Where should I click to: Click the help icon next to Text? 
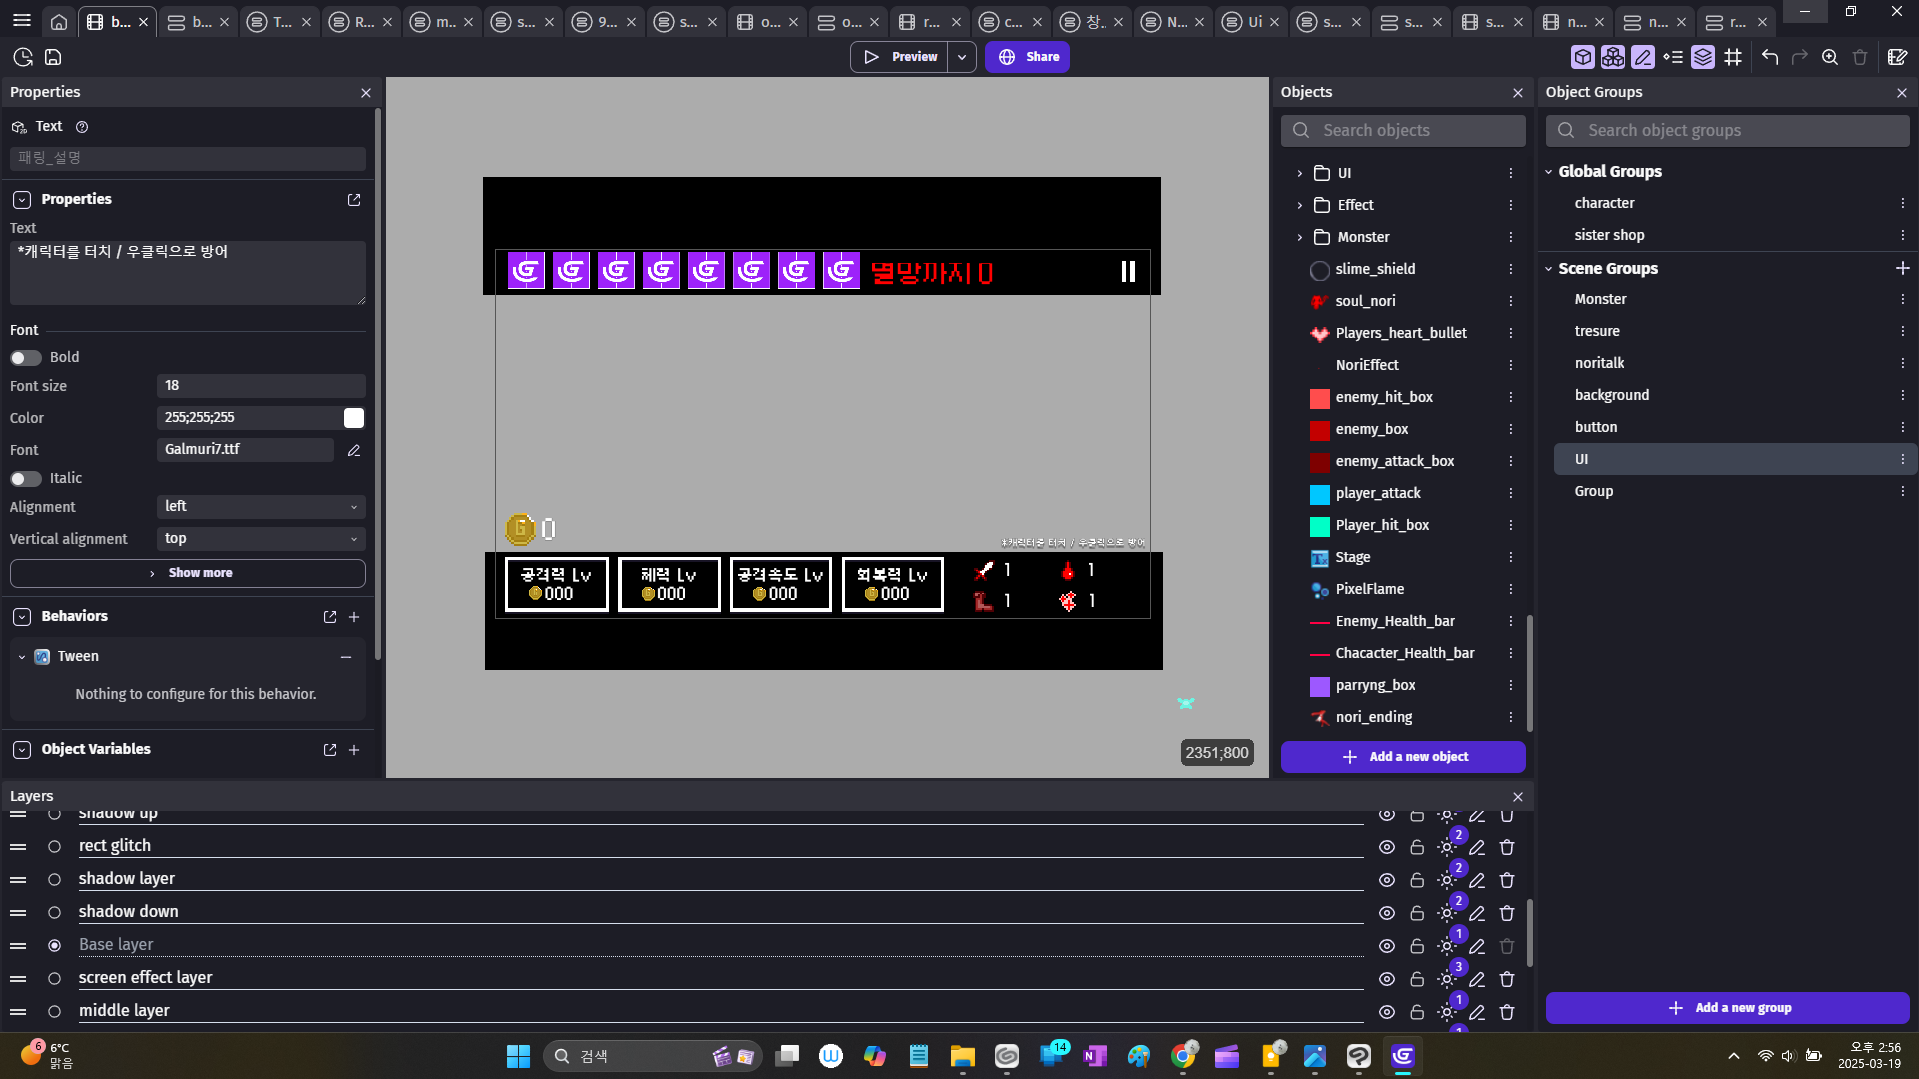click(82, 127)
